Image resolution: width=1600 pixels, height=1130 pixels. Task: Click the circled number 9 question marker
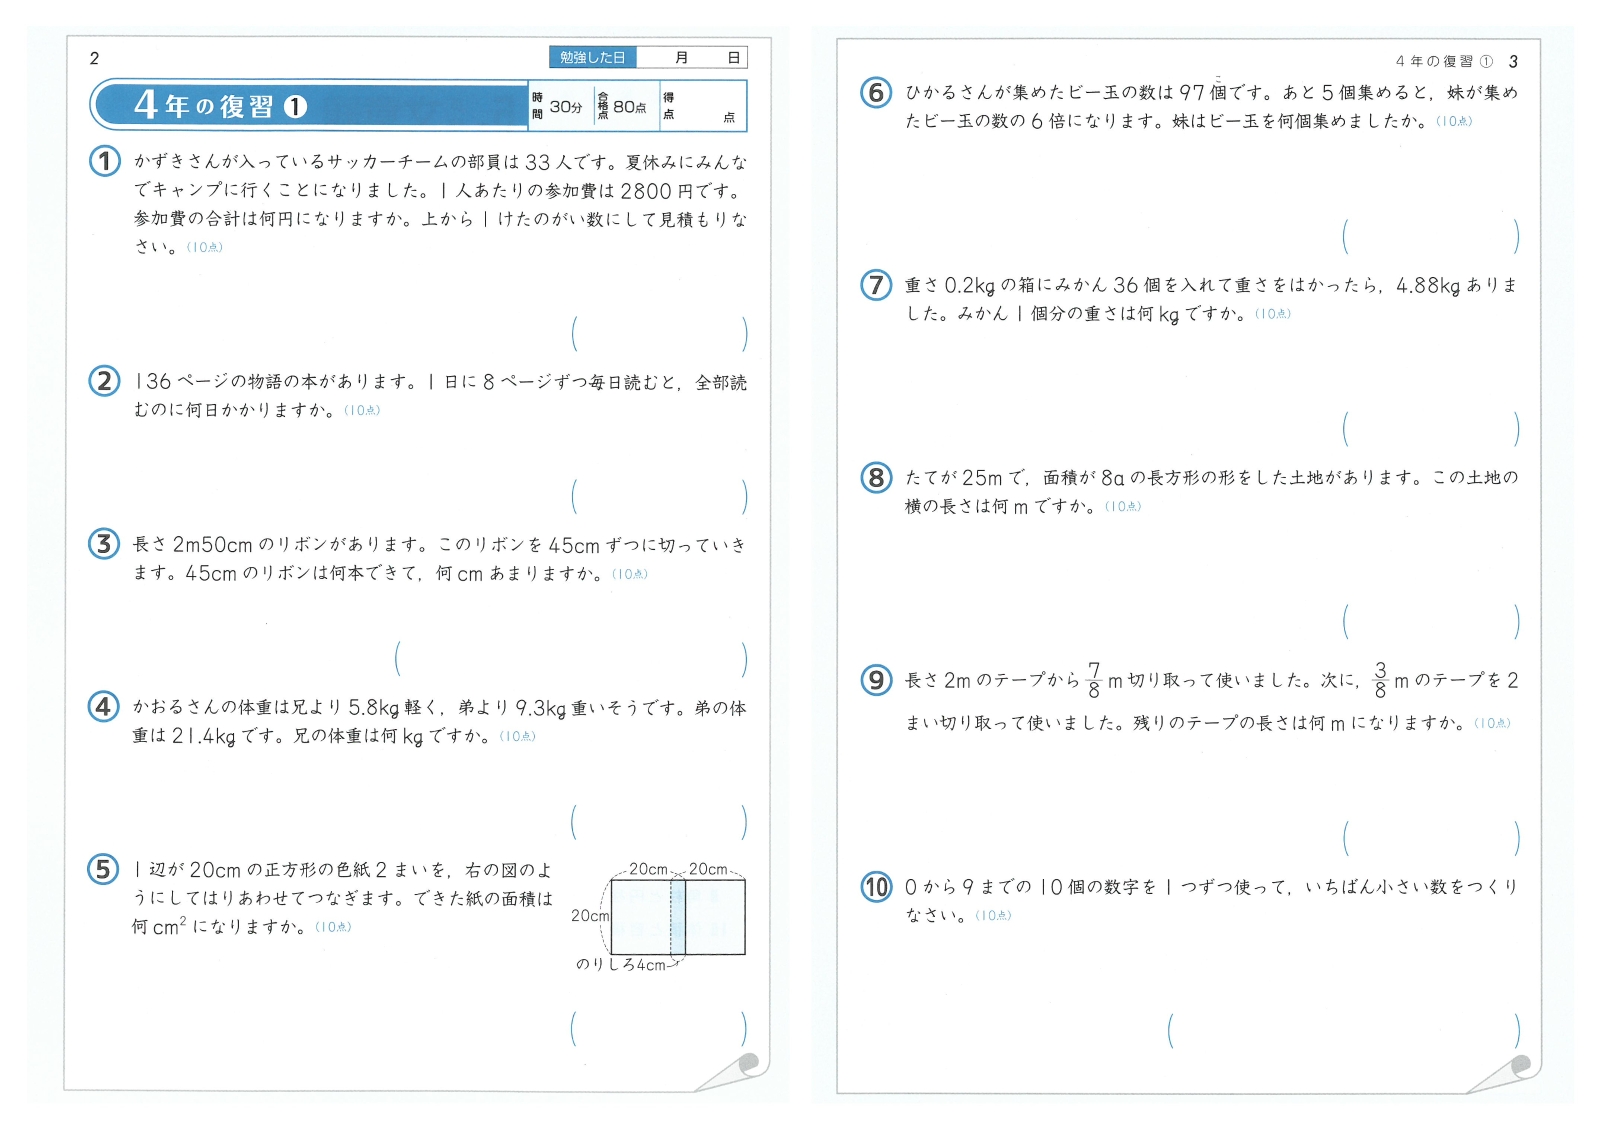(x=876, y=681)
